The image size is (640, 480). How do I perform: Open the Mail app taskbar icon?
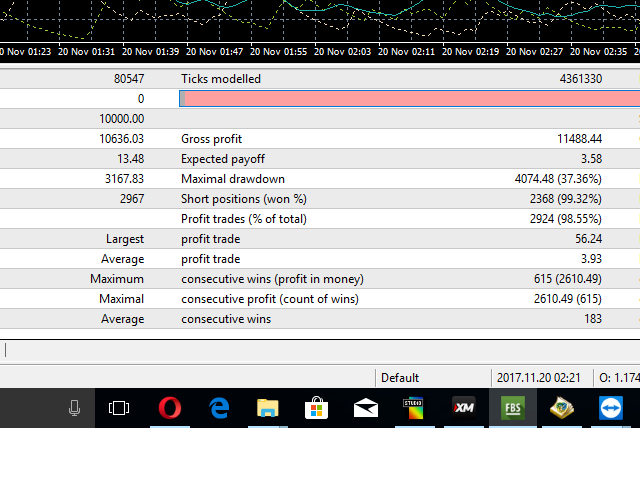tap(366, 408)
